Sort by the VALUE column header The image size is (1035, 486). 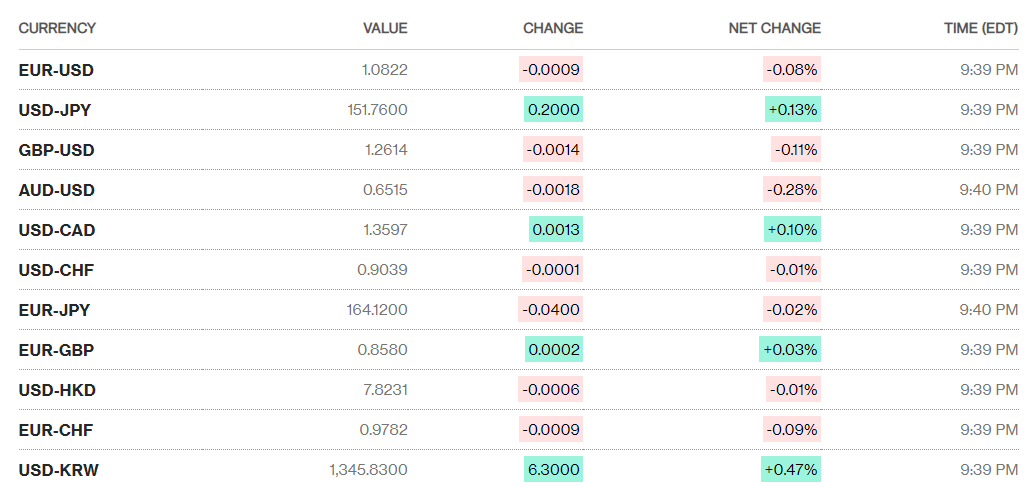point(385,28)
